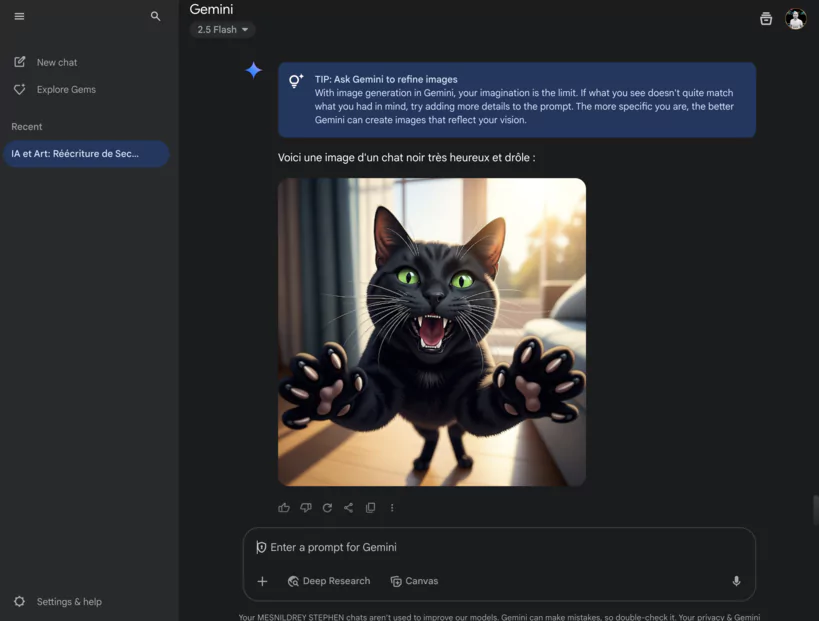Click the plus icon to add files
The width and height of the screenshot is (819, 621).
click(x=262, y=581)
